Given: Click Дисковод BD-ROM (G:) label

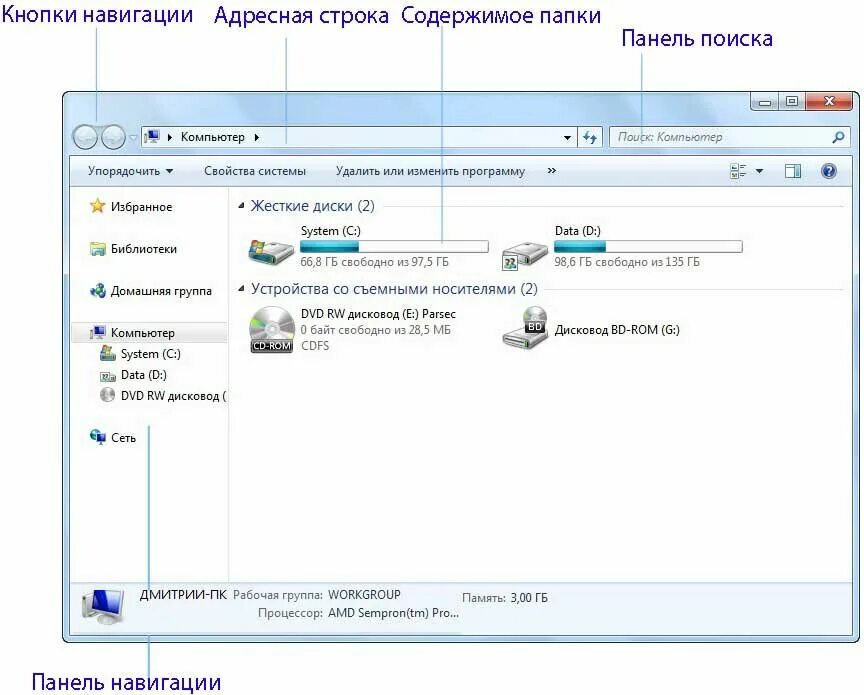Looking at the screenshot, I should coord(617,330).
